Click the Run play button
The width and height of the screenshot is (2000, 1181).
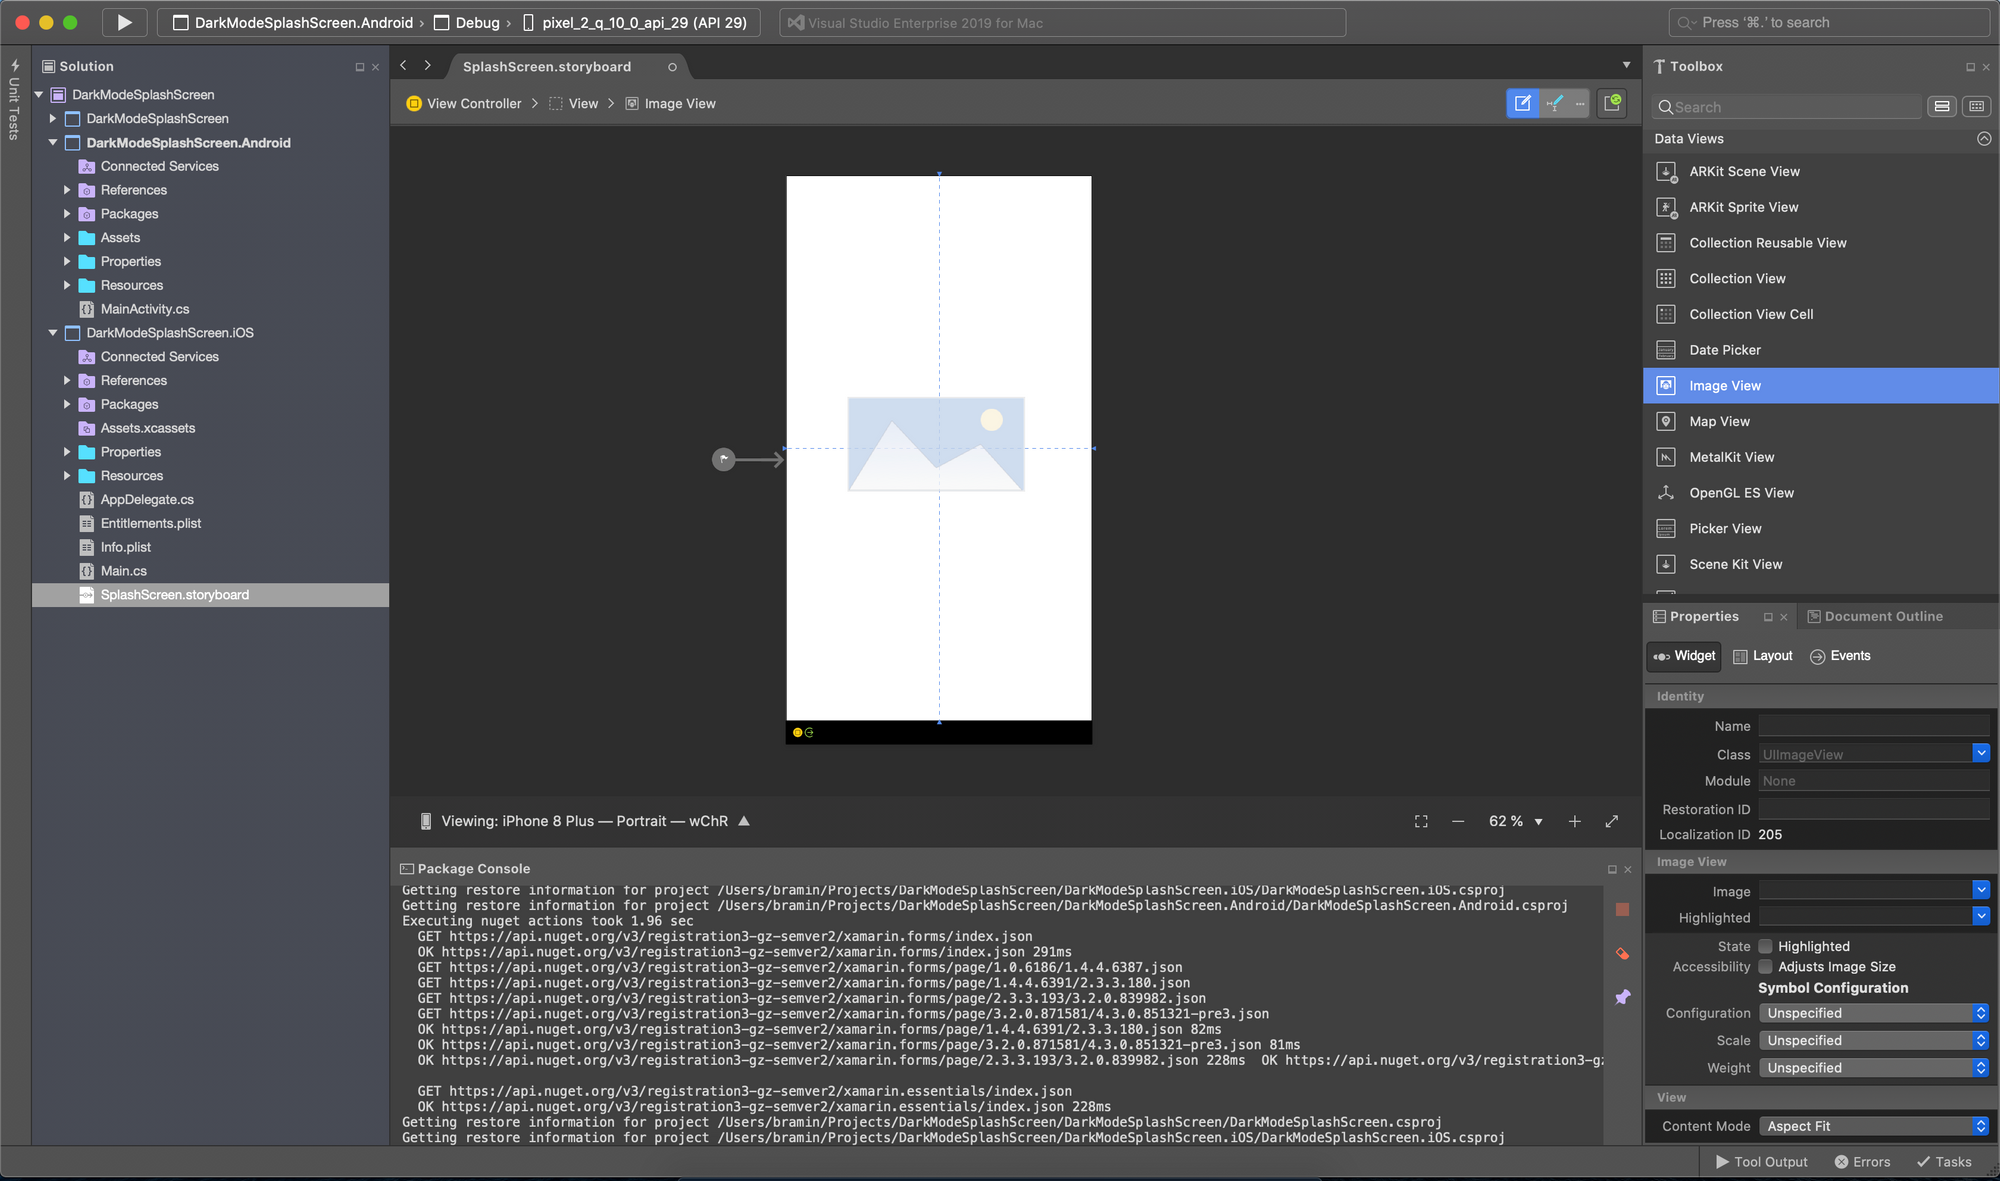pos(124,22)
